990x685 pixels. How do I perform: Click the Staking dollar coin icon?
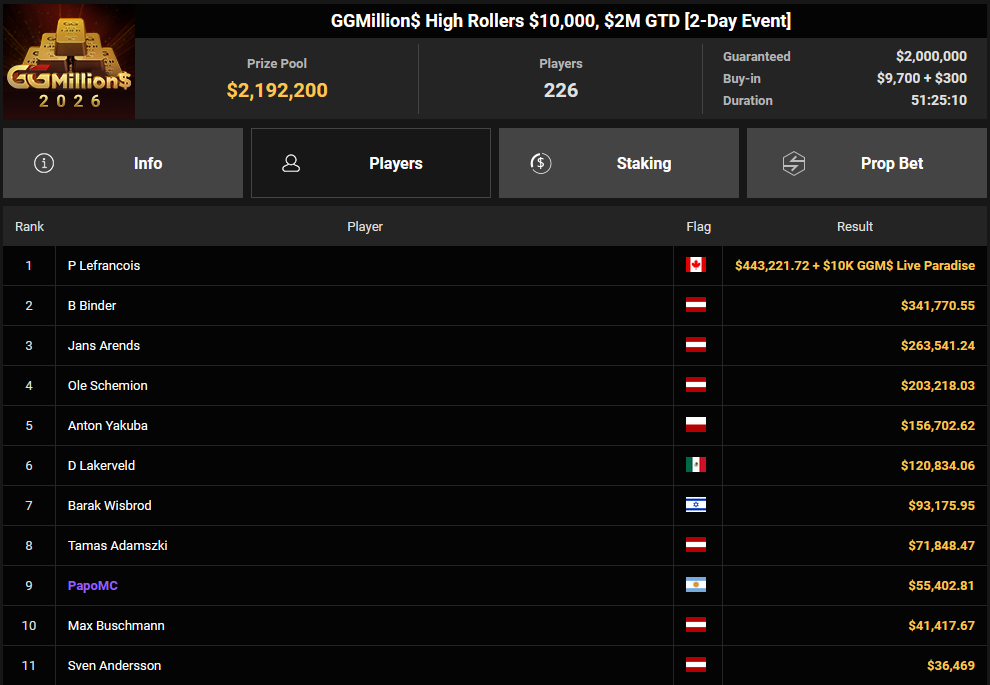pyautogui.click(x=541, y=163)
